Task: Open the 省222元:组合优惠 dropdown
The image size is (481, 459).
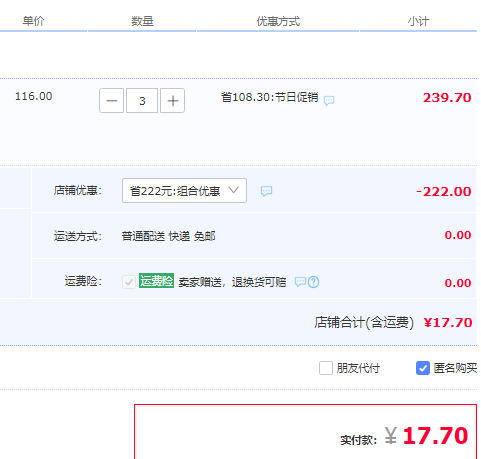Action: [184, 191]
